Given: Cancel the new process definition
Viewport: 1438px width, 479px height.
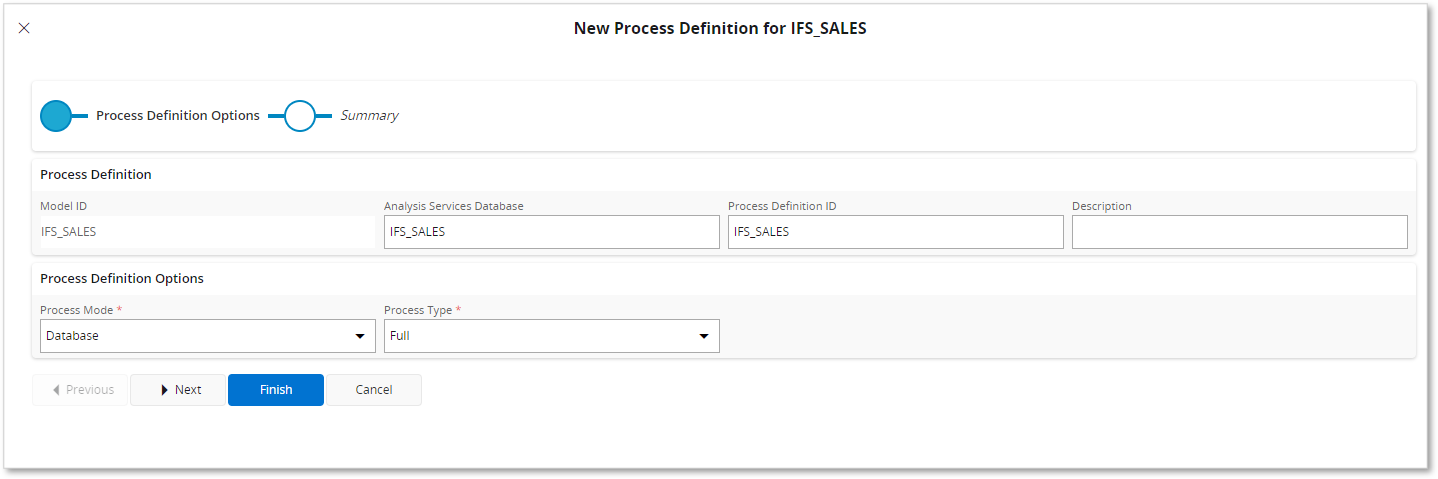Looking at the screenshot, I should pos(374,390).
